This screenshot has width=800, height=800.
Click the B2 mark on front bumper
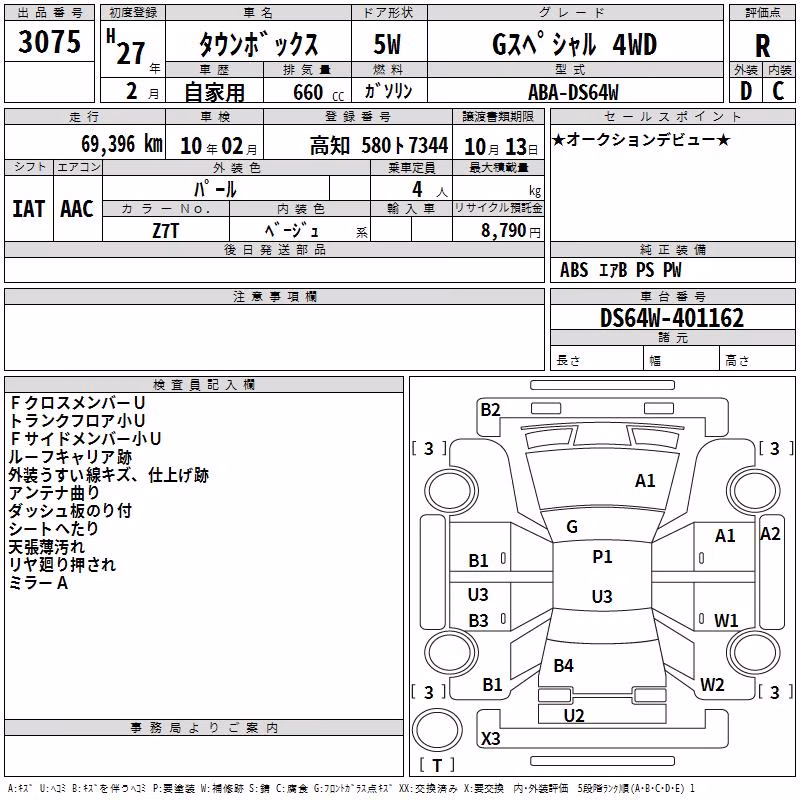tap(490, 409)
